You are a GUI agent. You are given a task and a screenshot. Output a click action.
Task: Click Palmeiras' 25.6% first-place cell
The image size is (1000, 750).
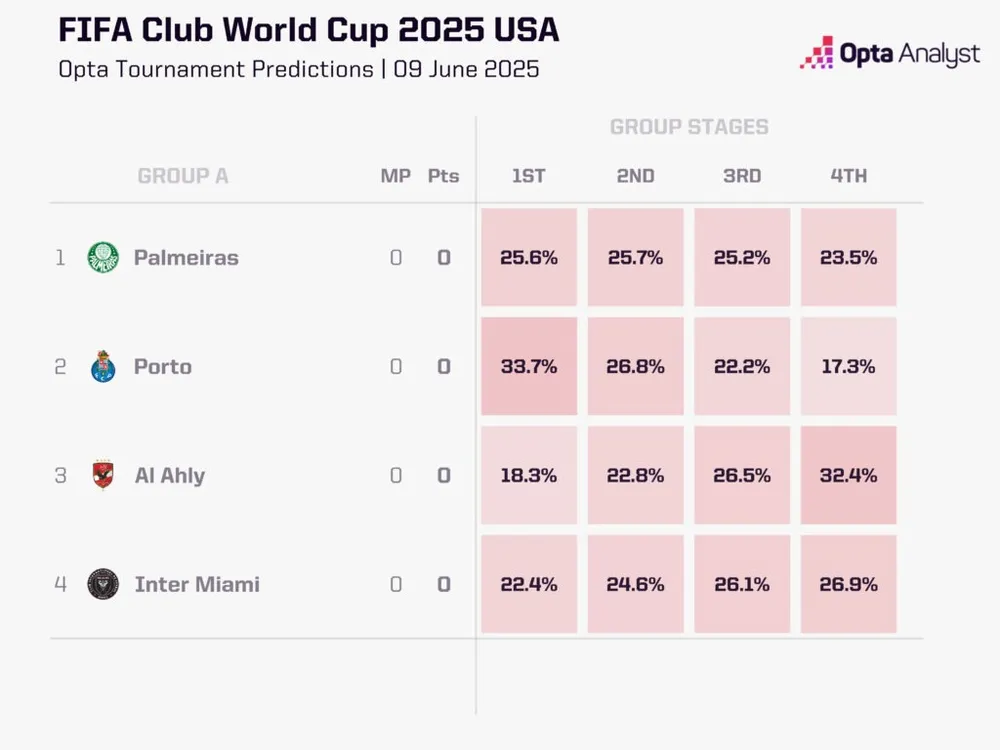point(529,257)
